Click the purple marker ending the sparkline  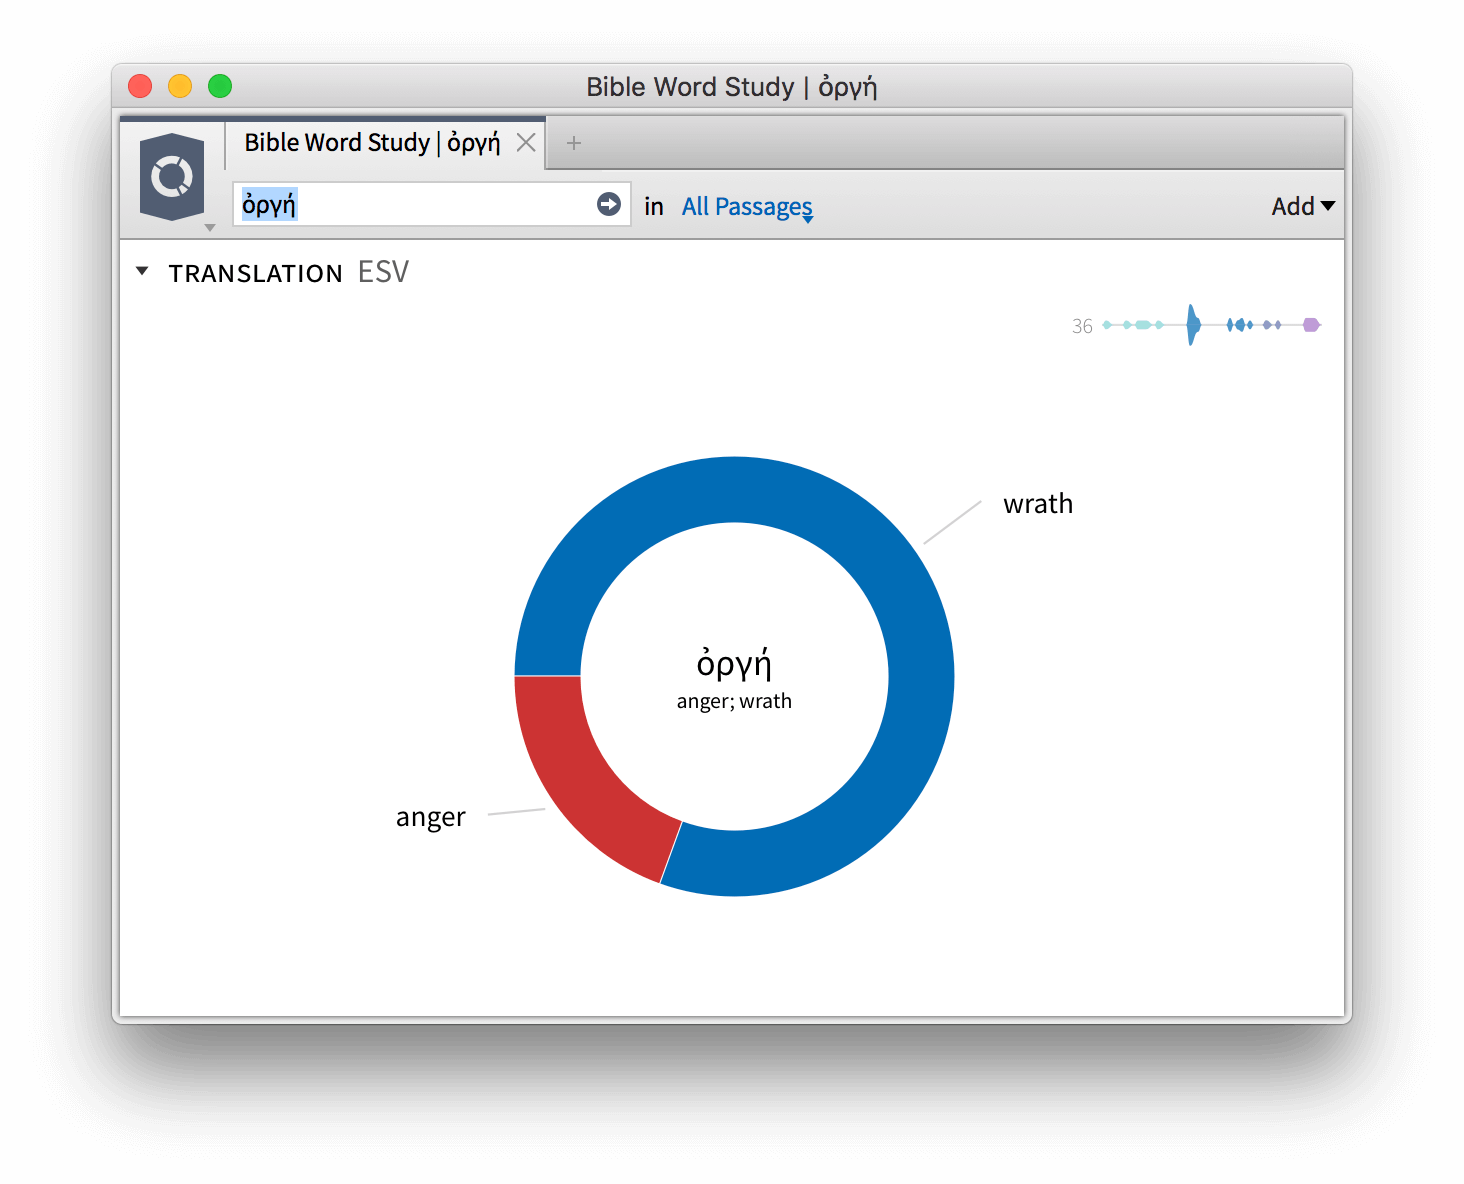pyautogui.click(x=1311, y=325)
